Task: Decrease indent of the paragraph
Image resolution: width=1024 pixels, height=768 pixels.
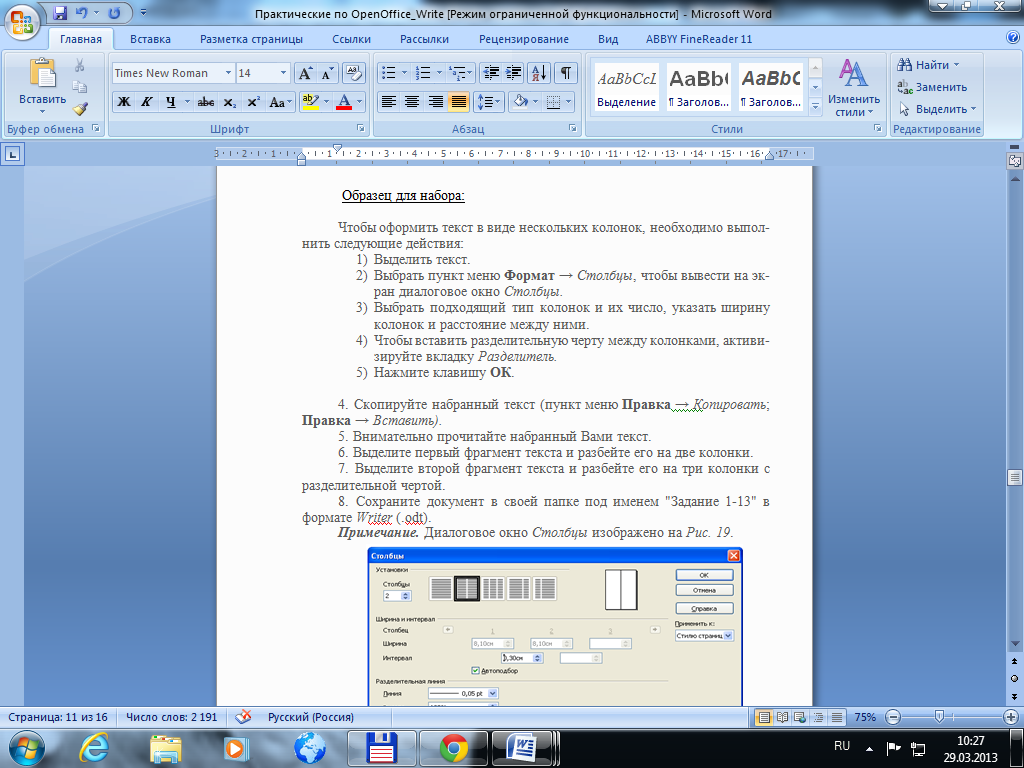Action: point(491,73)
